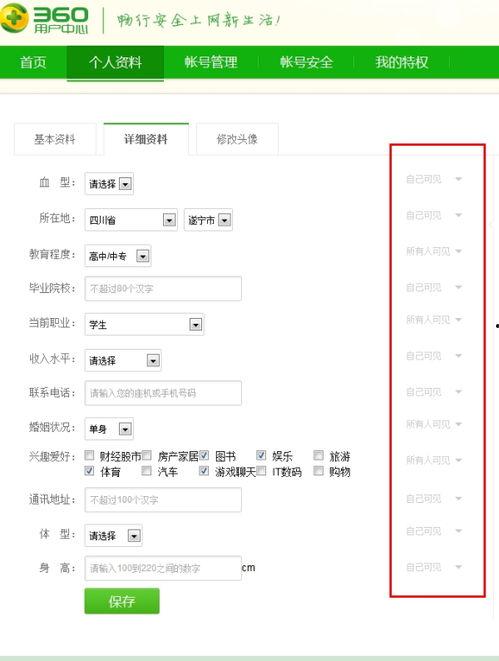
Task: Open the 当前职业 dropdown showing 学生
Action: [145, 324]
